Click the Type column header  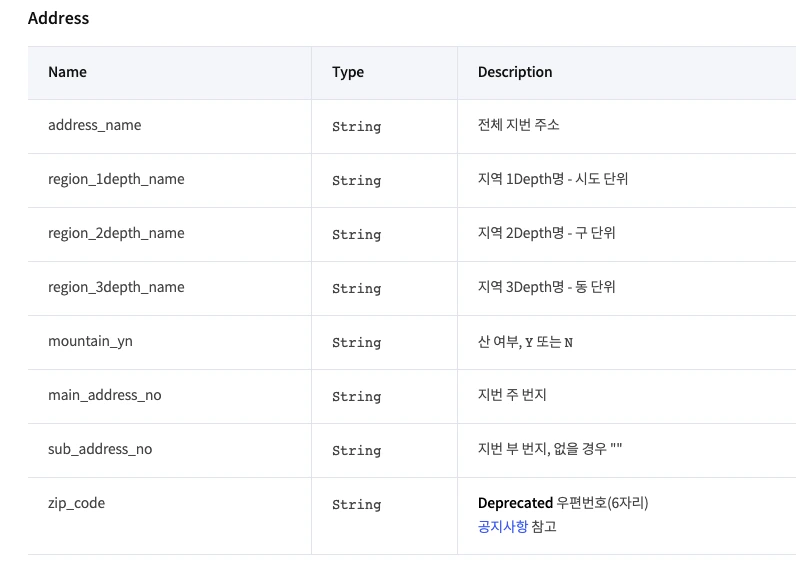pos(348,72)
